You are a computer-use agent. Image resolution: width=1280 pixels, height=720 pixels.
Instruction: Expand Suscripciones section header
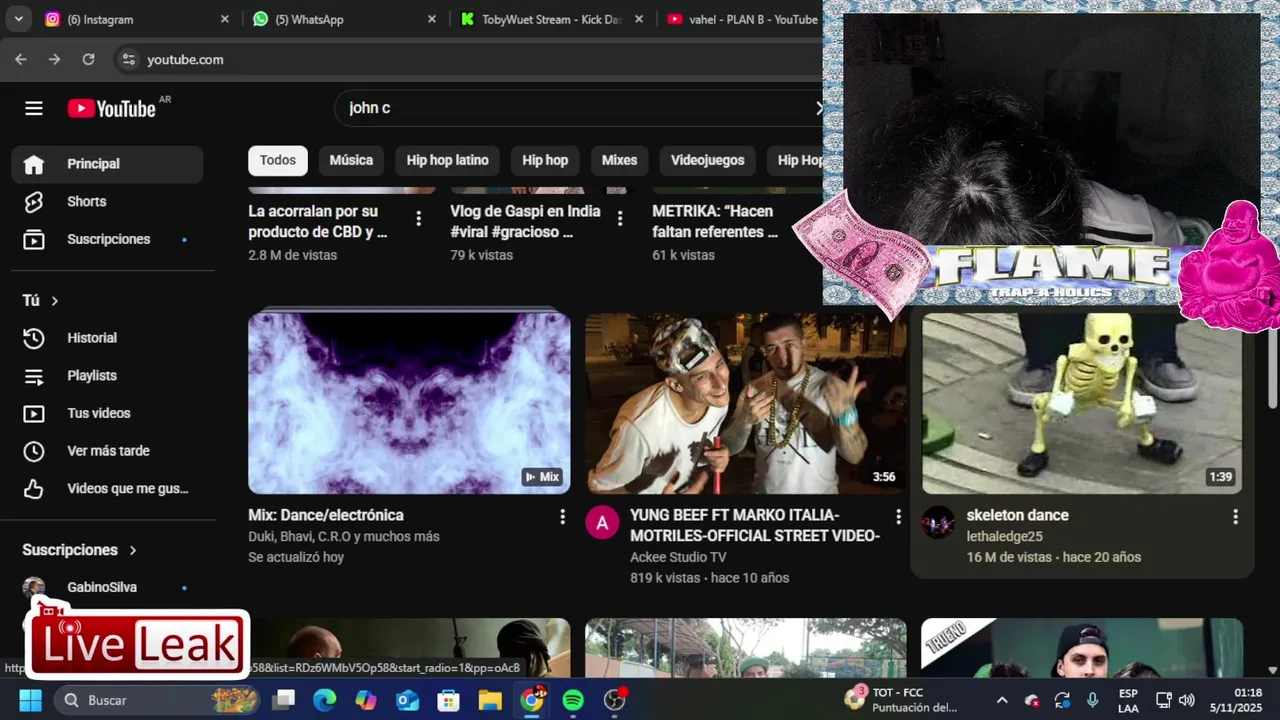pos(80,550)
